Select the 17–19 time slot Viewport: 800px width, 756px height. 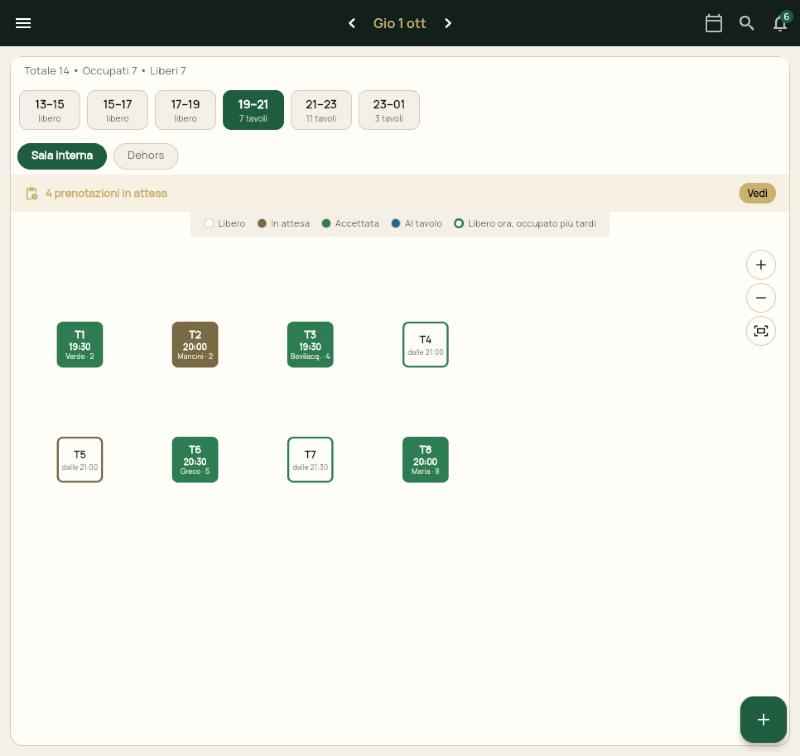185,110
